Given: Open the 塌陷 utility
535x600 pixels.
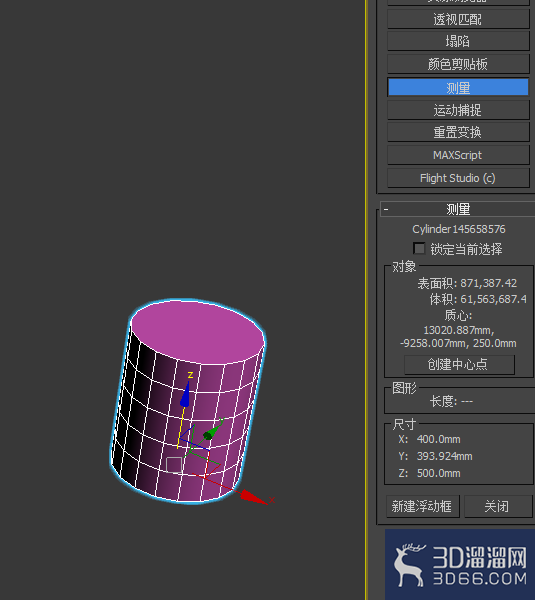Looking at the screenshot, I should (x=458, y=41).
